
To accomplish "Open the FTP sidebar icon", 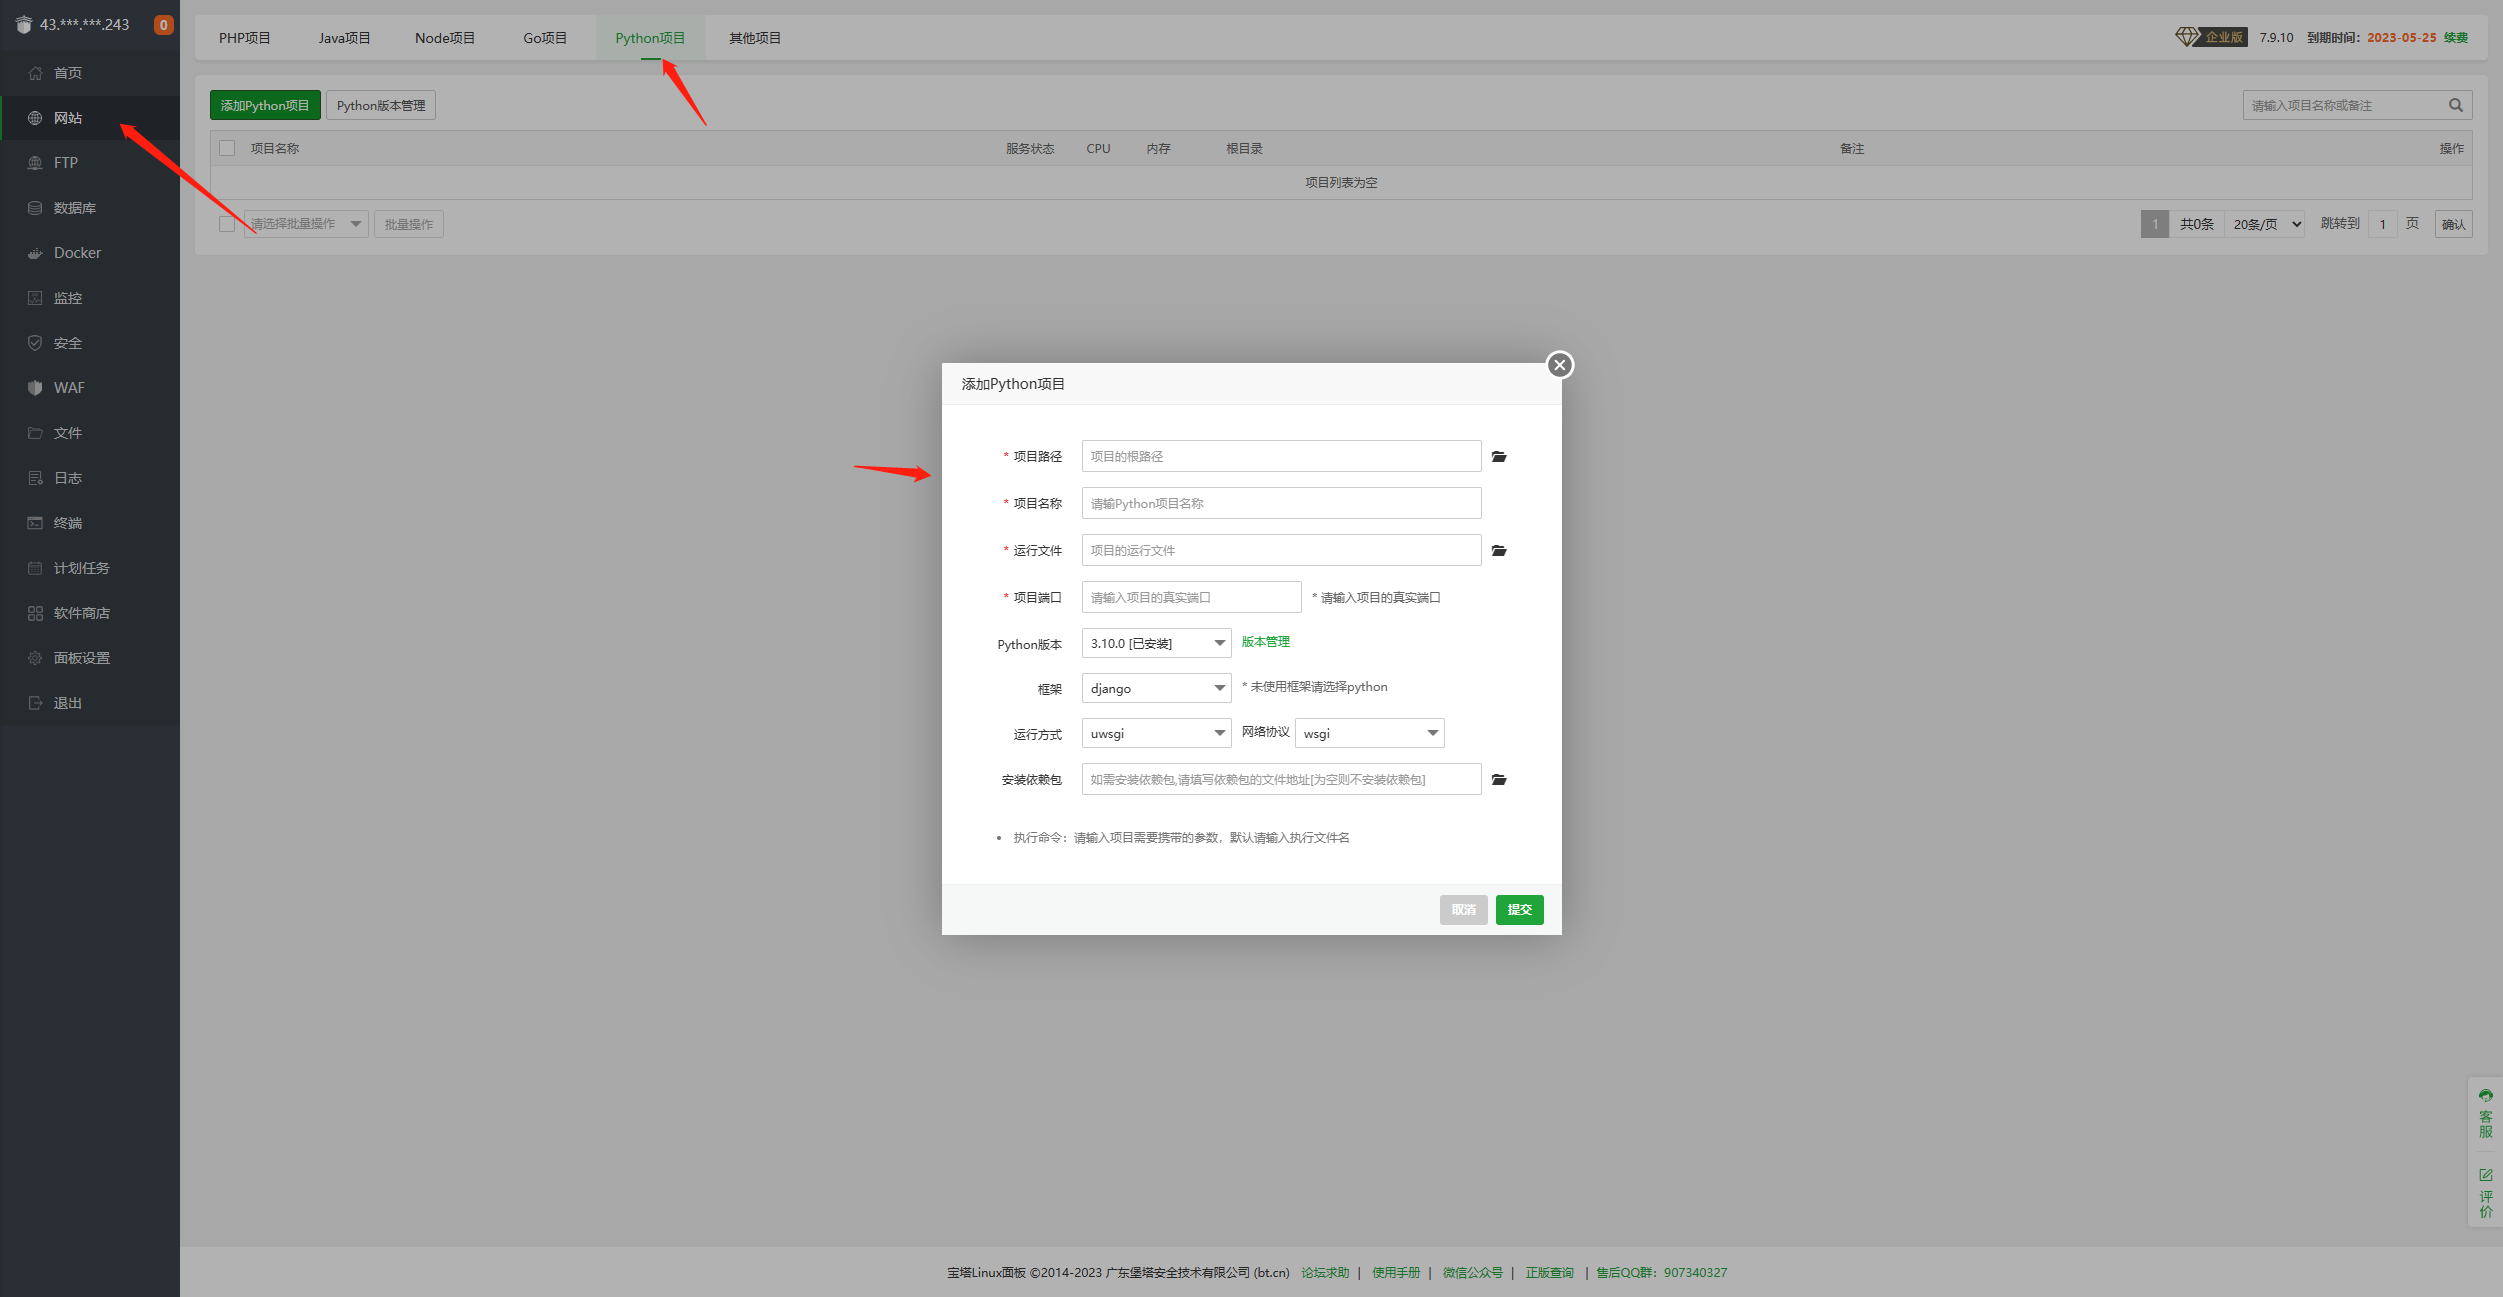I will 35,163.
